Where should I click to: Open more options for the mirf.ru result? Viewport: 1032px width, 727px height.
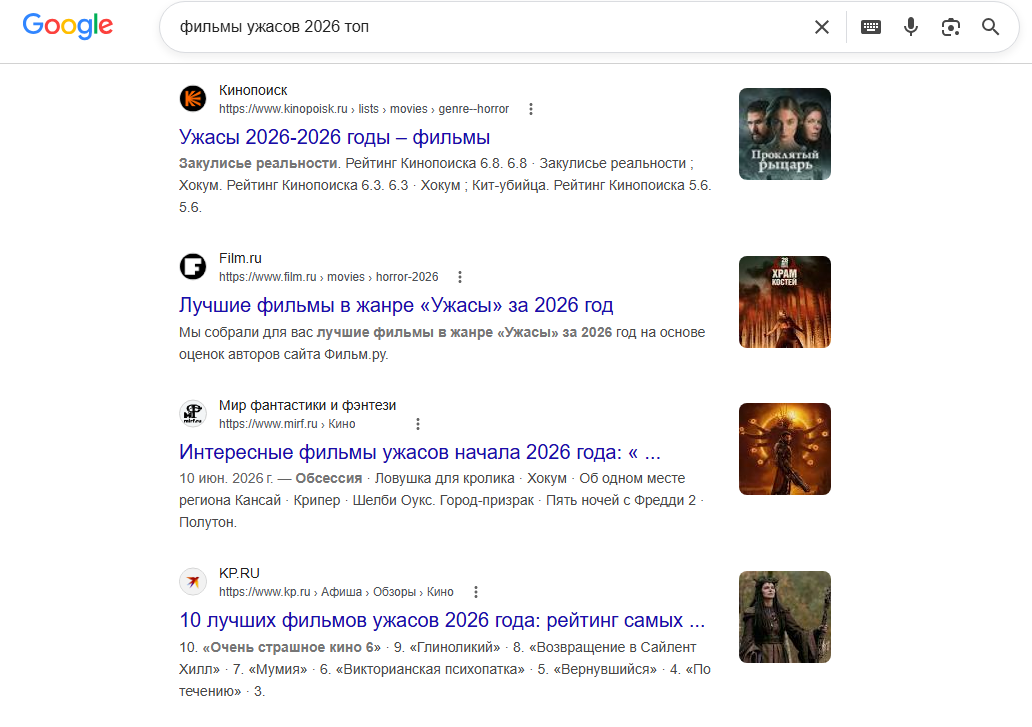point(418,424)
